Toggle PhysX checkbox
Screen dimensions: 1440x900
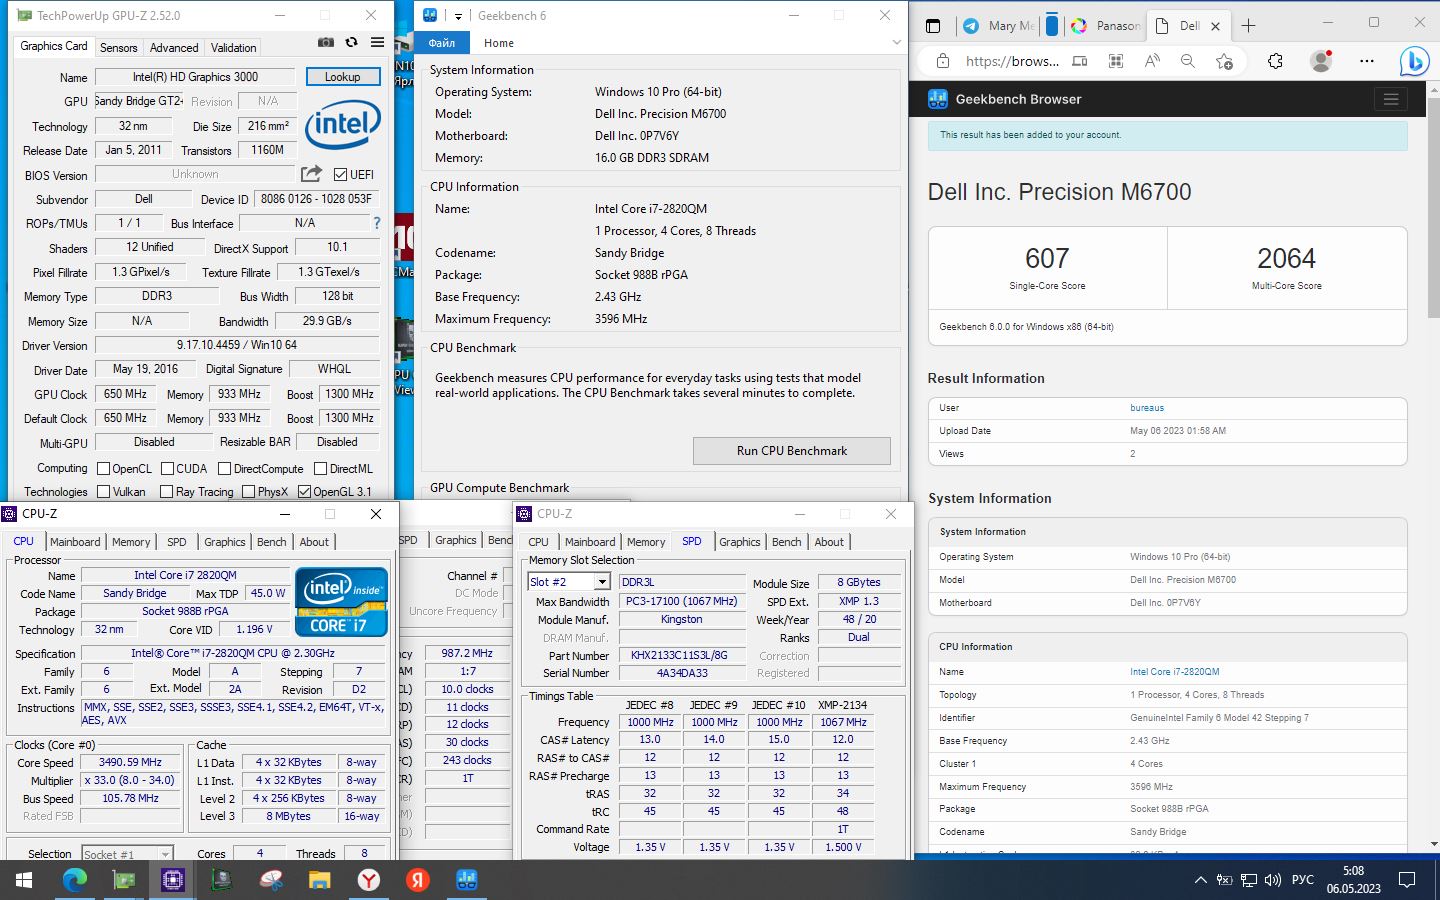tap(248, 491)
